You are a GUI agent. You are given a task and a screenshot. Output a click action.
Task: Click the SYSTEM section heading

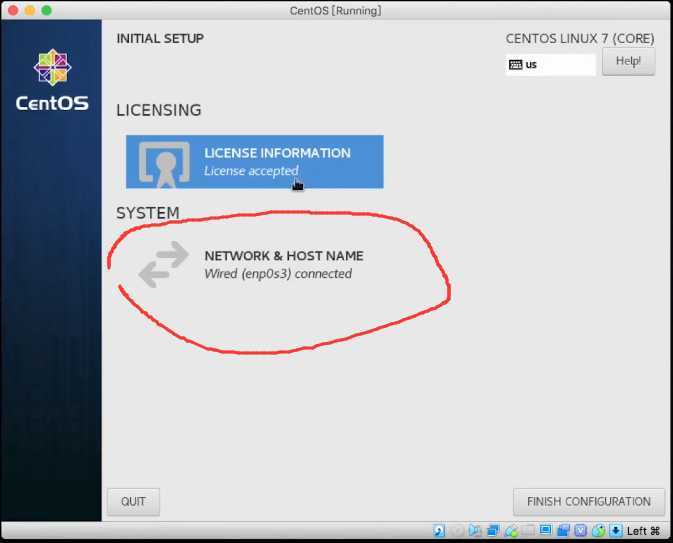[x=148, y=213]
